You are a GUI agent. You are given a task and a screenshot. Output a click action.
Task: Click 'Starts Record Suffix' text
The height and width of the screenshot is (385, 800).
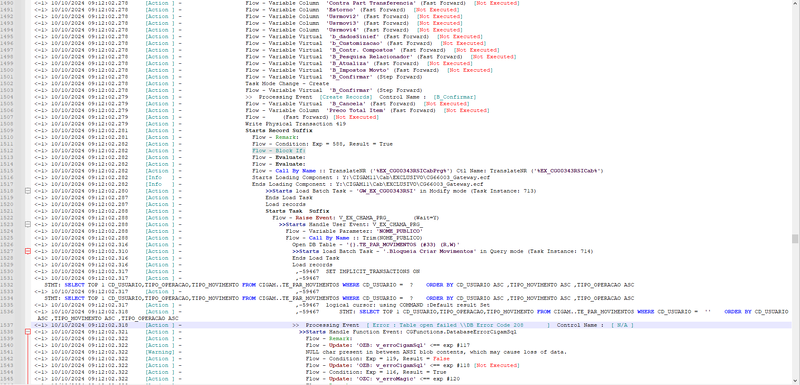coord(279,131)
